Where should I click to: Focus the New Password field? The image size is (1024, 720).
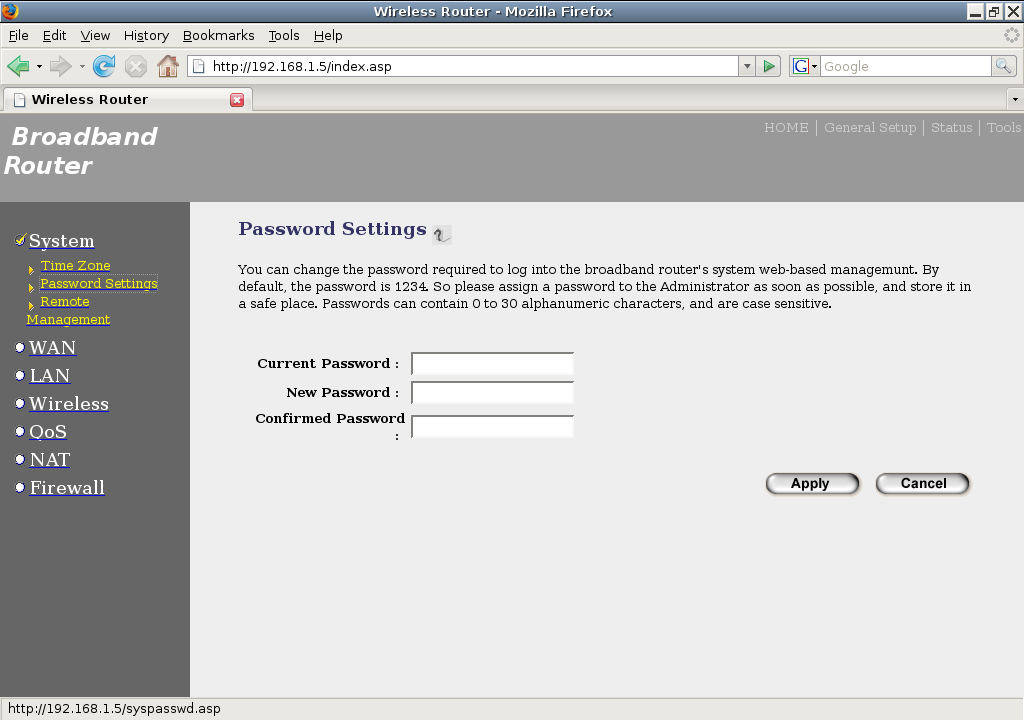pyautogui.click(x=492, y=393)
